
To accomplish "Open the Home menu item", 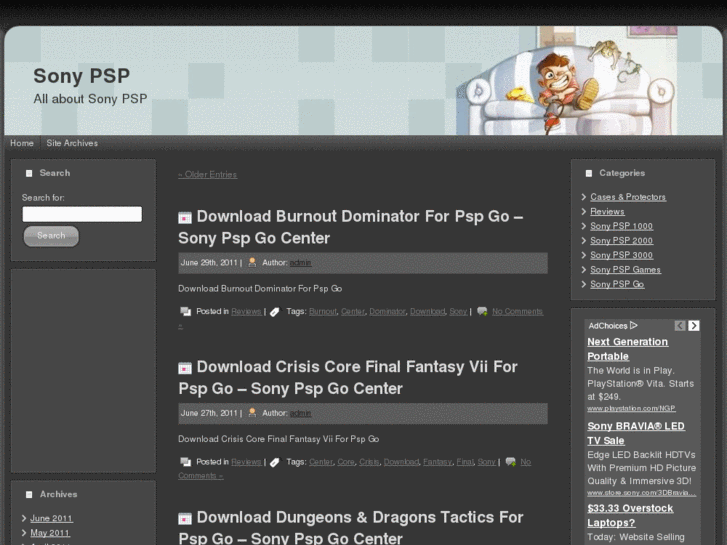I will pos(22,143).
